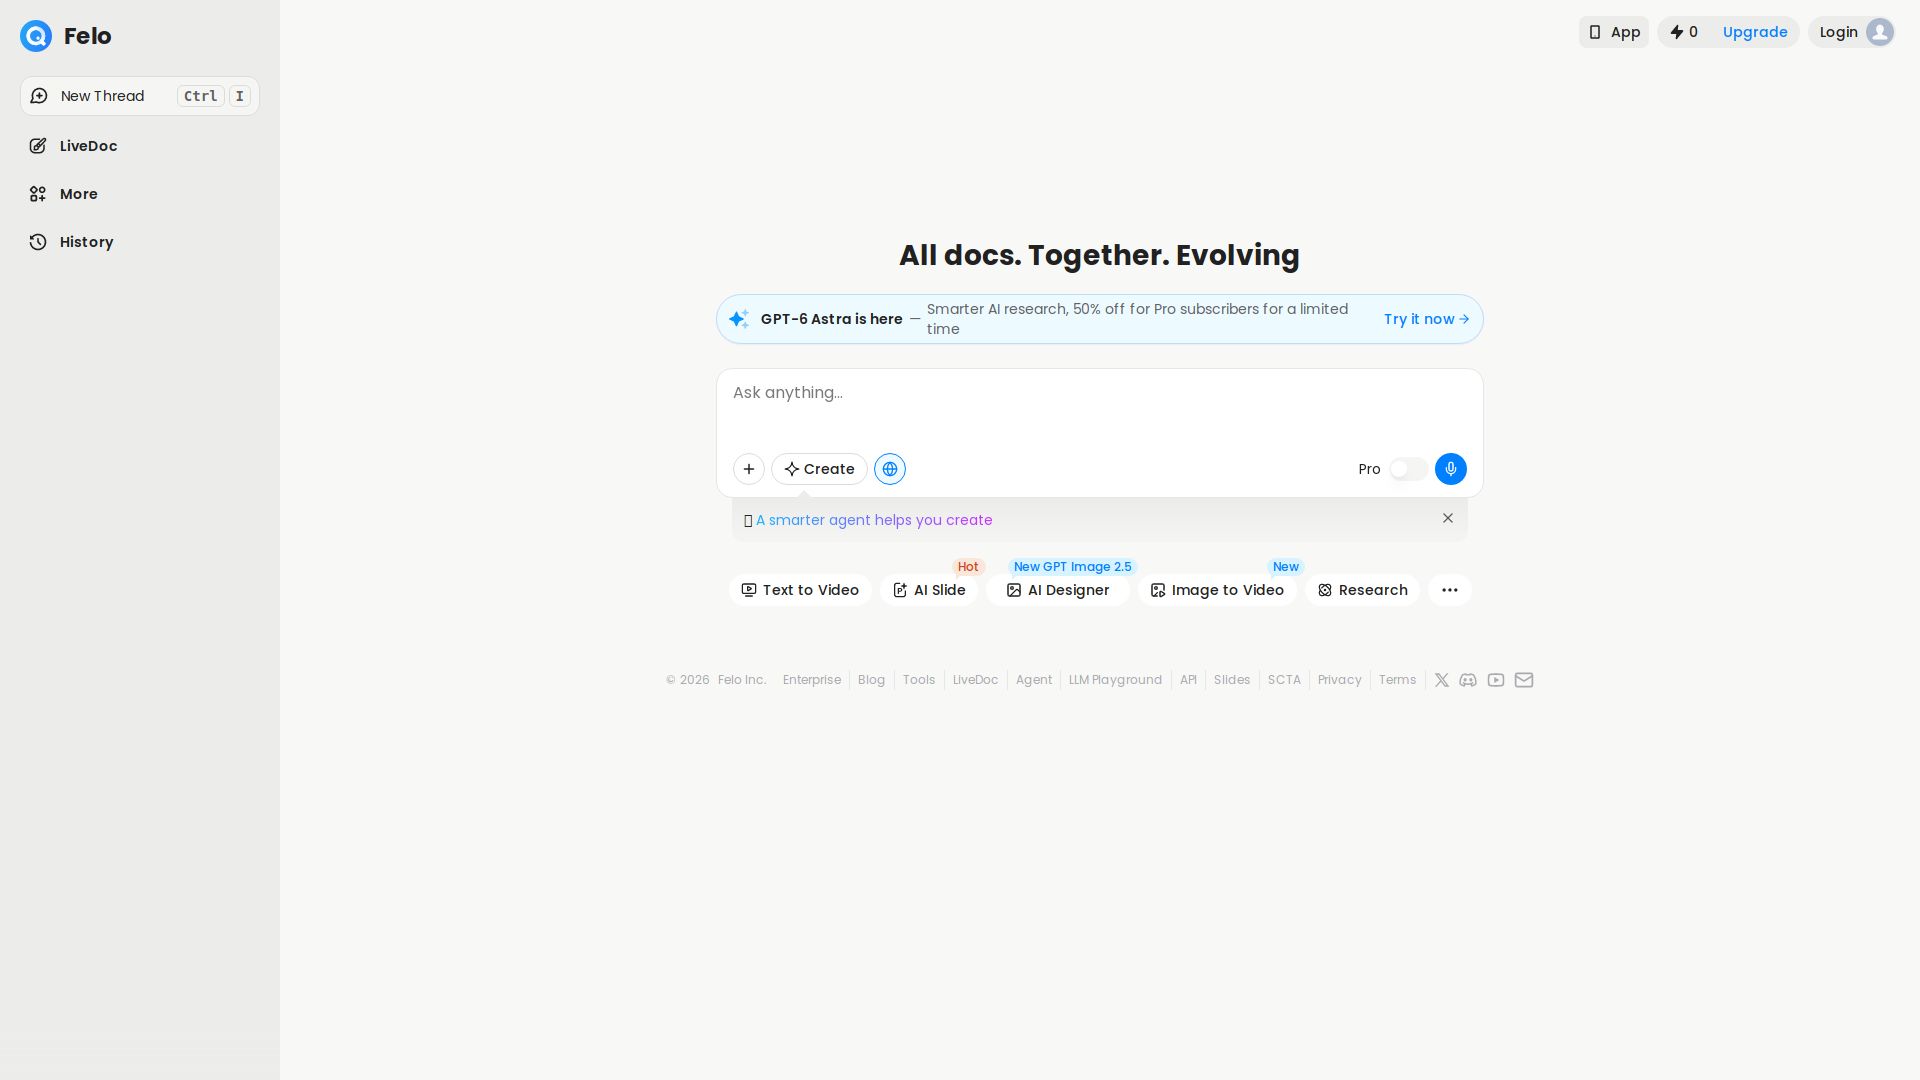Dismiss the smarter agent tip
The width and height of the screenshot is (1920, 1080).
[1448, 518]
